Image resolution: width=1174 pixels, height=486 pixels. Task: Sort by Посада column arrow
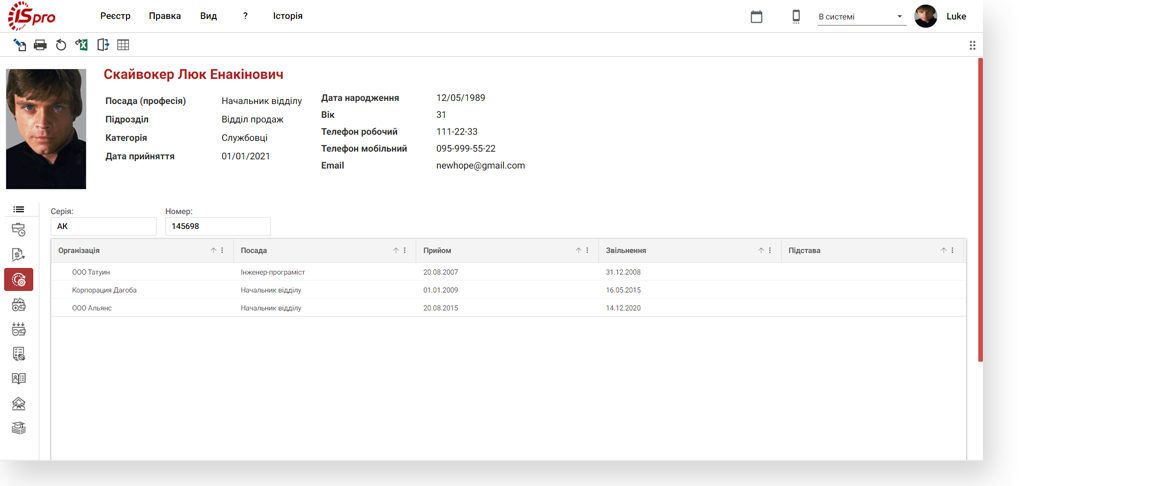click(396, 251)
